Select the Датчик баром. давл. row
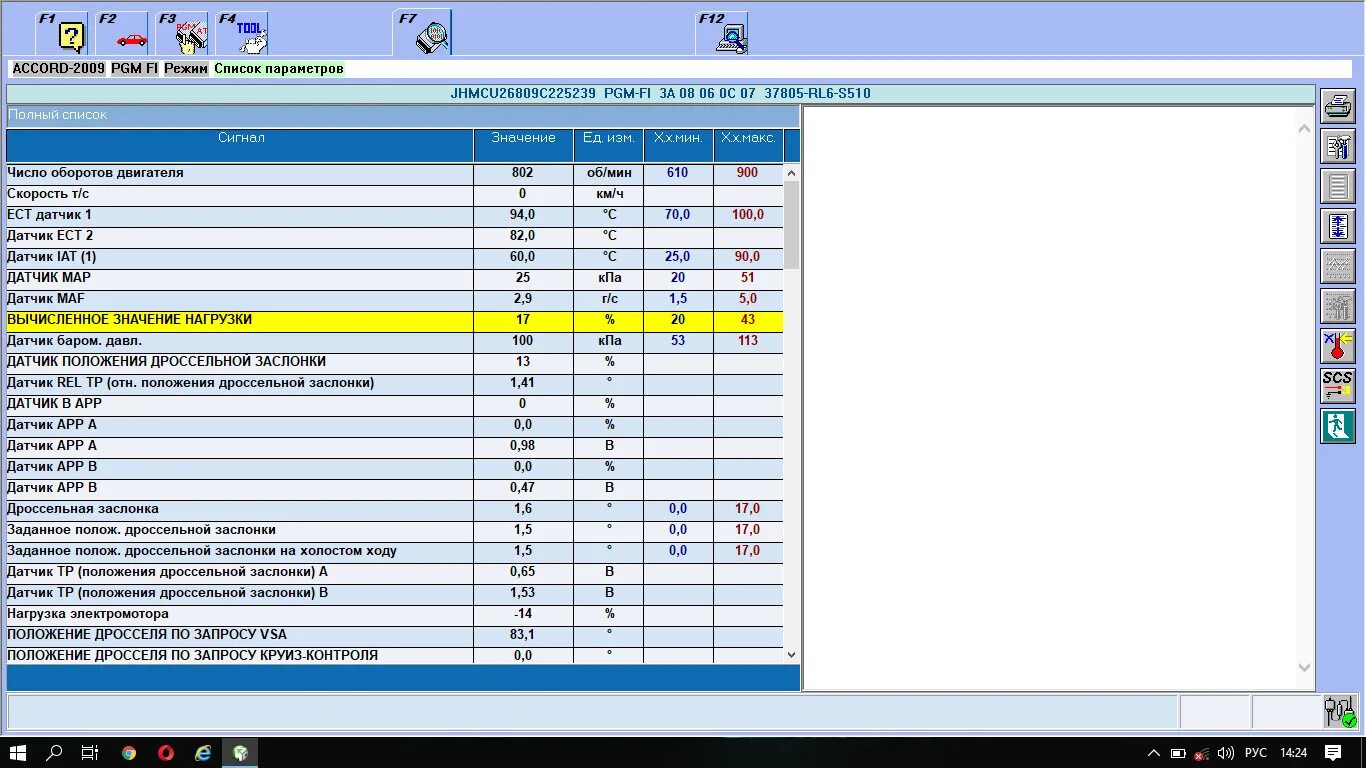The width and height of the screenshot is (1366, 768). [395, 341]
